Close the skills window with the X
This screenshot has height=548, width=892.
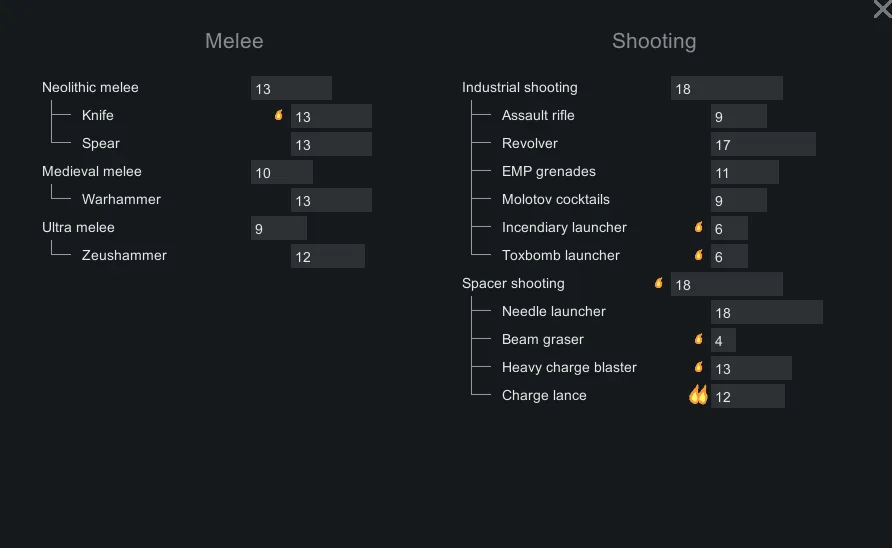click(x=881, y=9)
